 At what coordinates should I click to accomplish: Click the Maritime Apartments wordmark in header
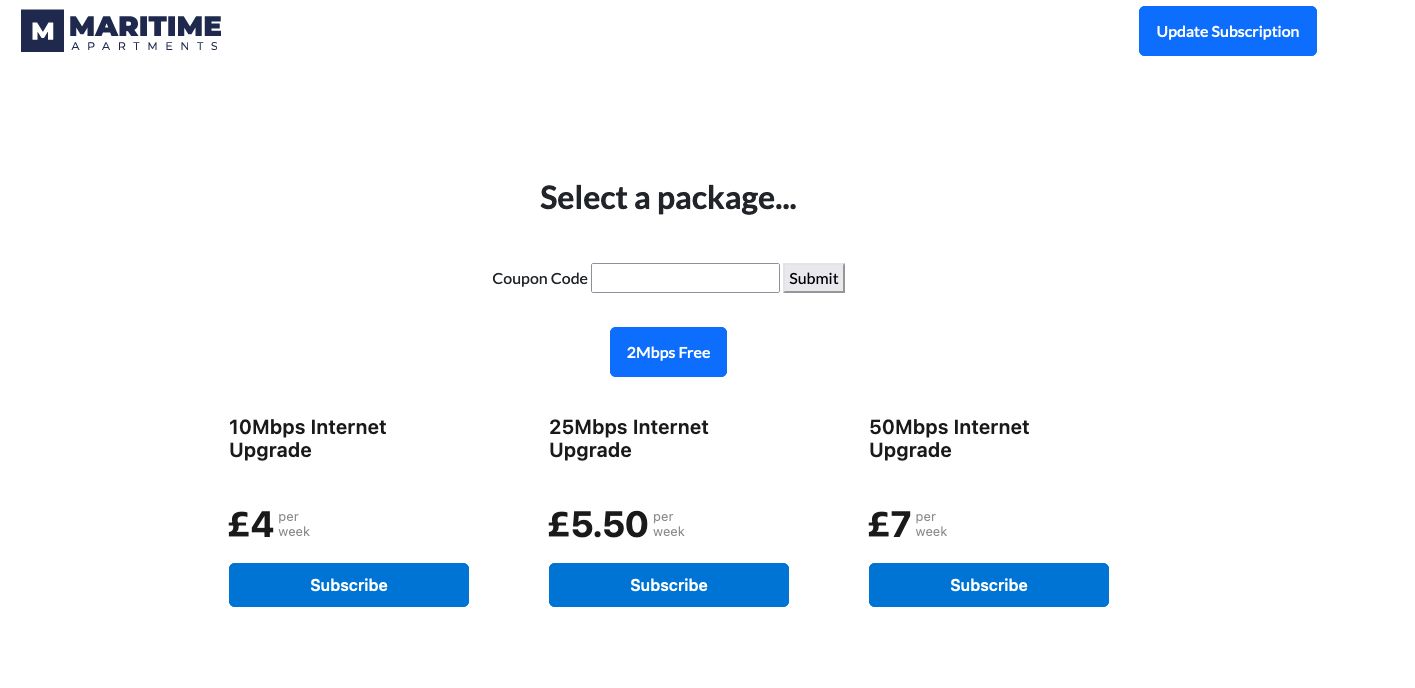click(x=144, y=24)
